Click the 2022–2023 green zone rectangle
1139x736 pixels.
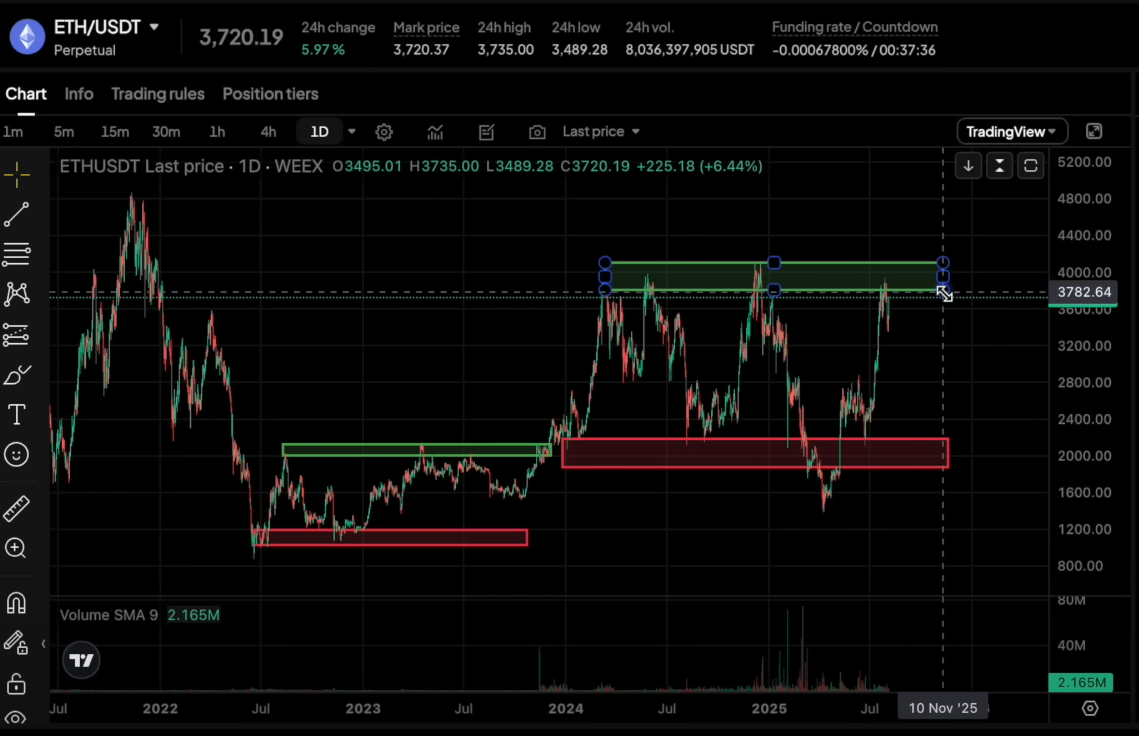(416, 450)
